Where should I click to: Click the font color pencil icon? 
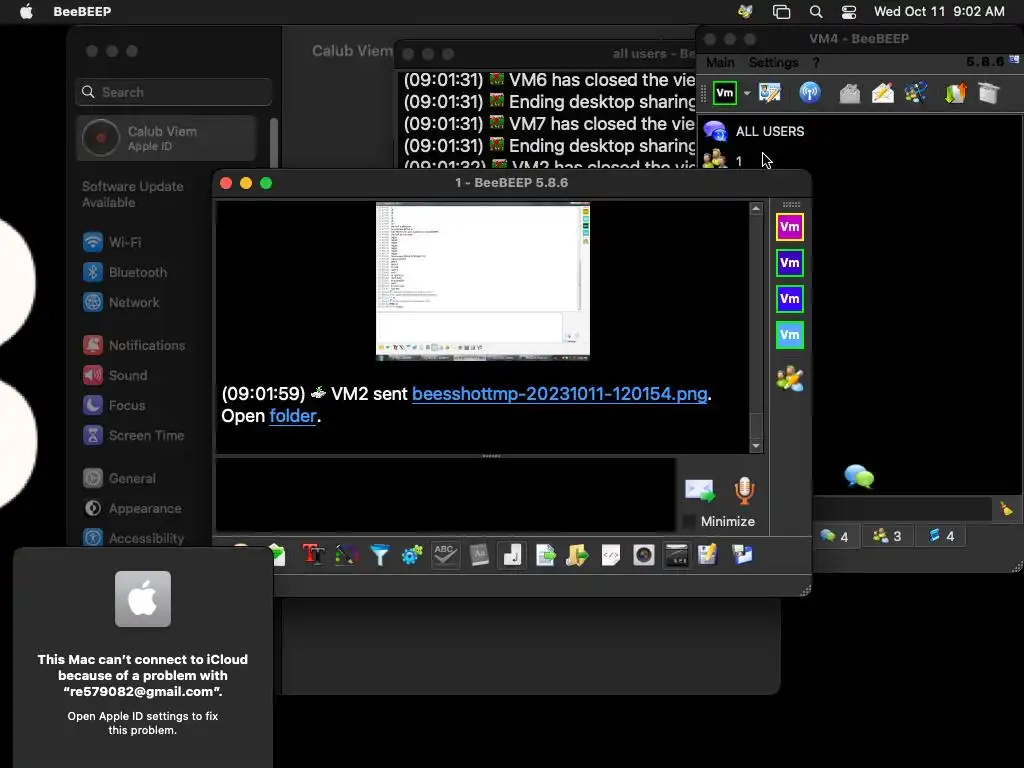347,555
